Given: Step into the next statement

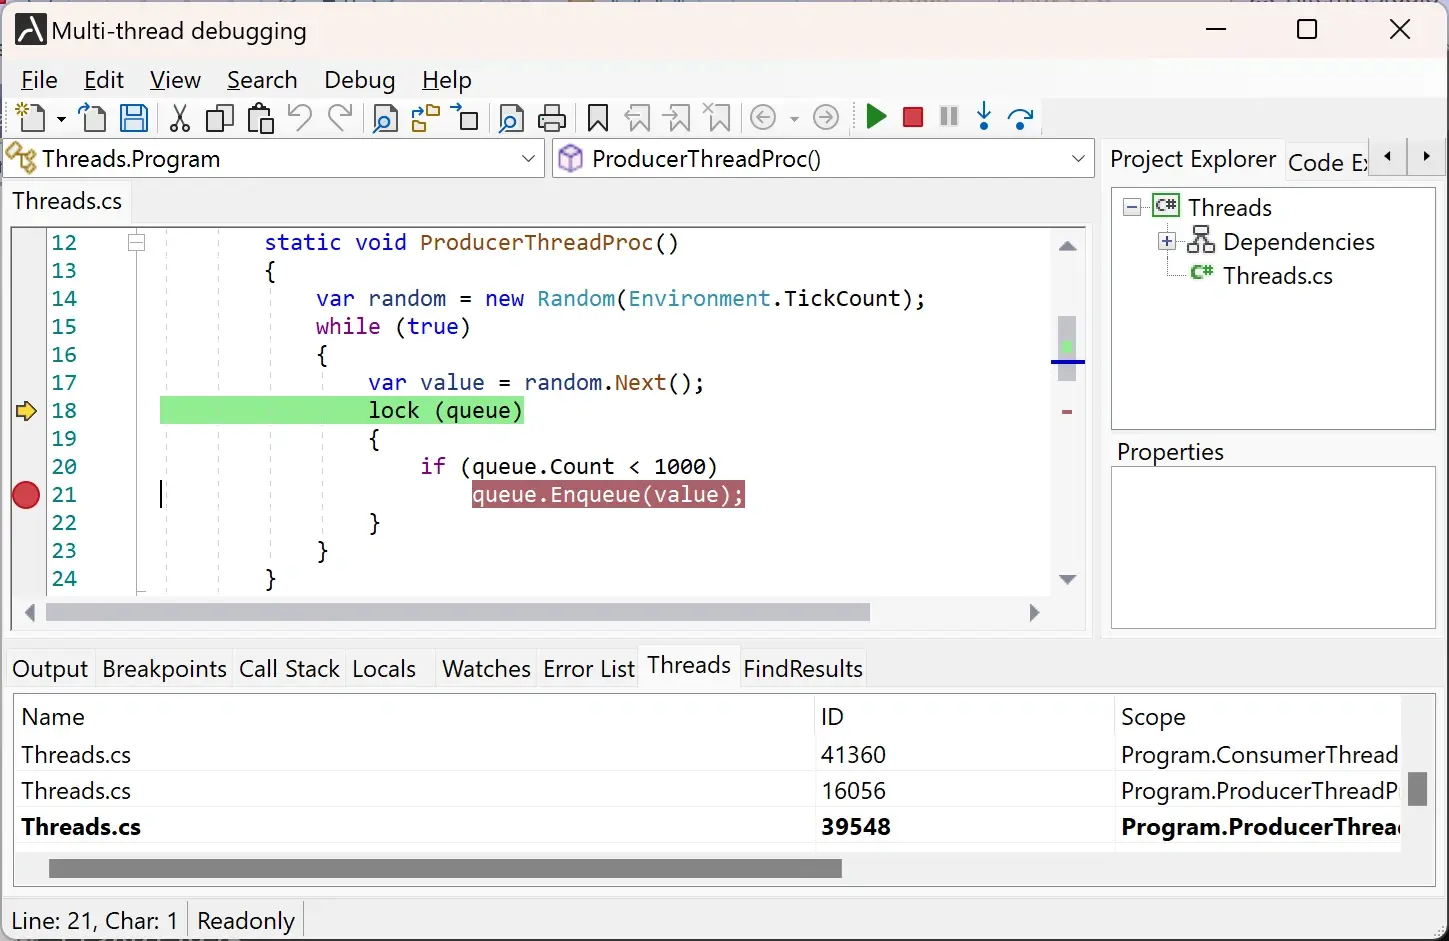Looking at the screenshot, I should coord(984,117).
